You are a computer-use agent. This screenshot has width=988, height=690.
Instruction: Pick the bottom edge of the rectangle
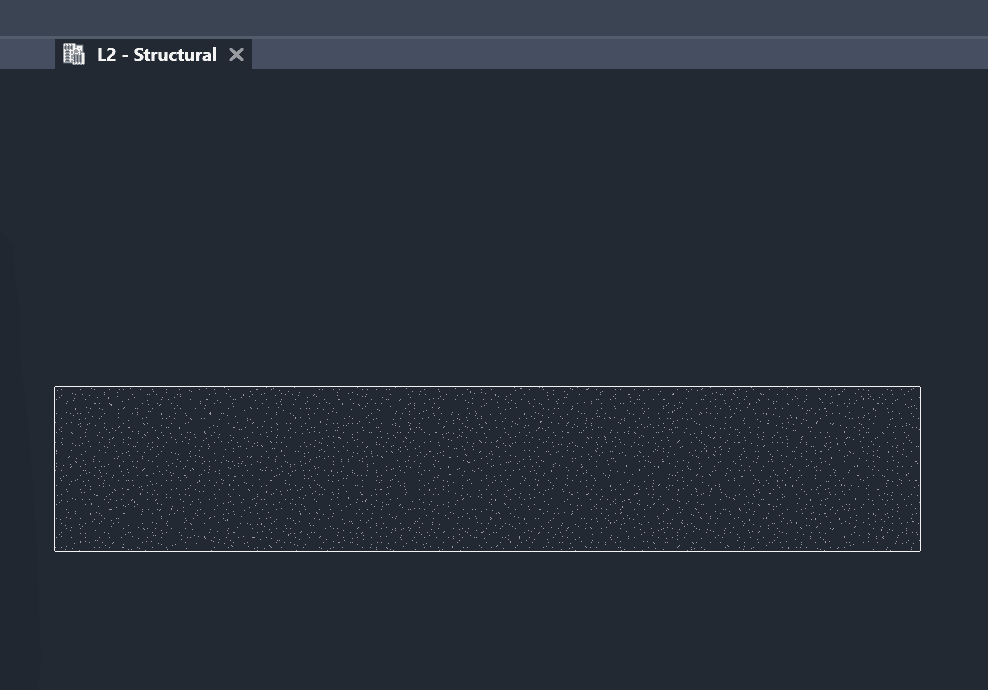pyautogui.click(x=487, y=550)
